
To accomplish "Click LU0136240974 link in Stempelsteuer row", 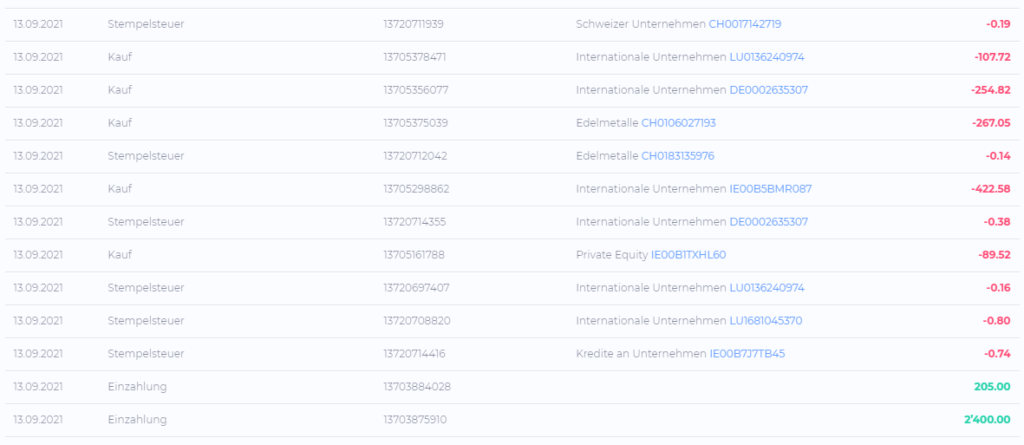I will click(x=767, y=288).
